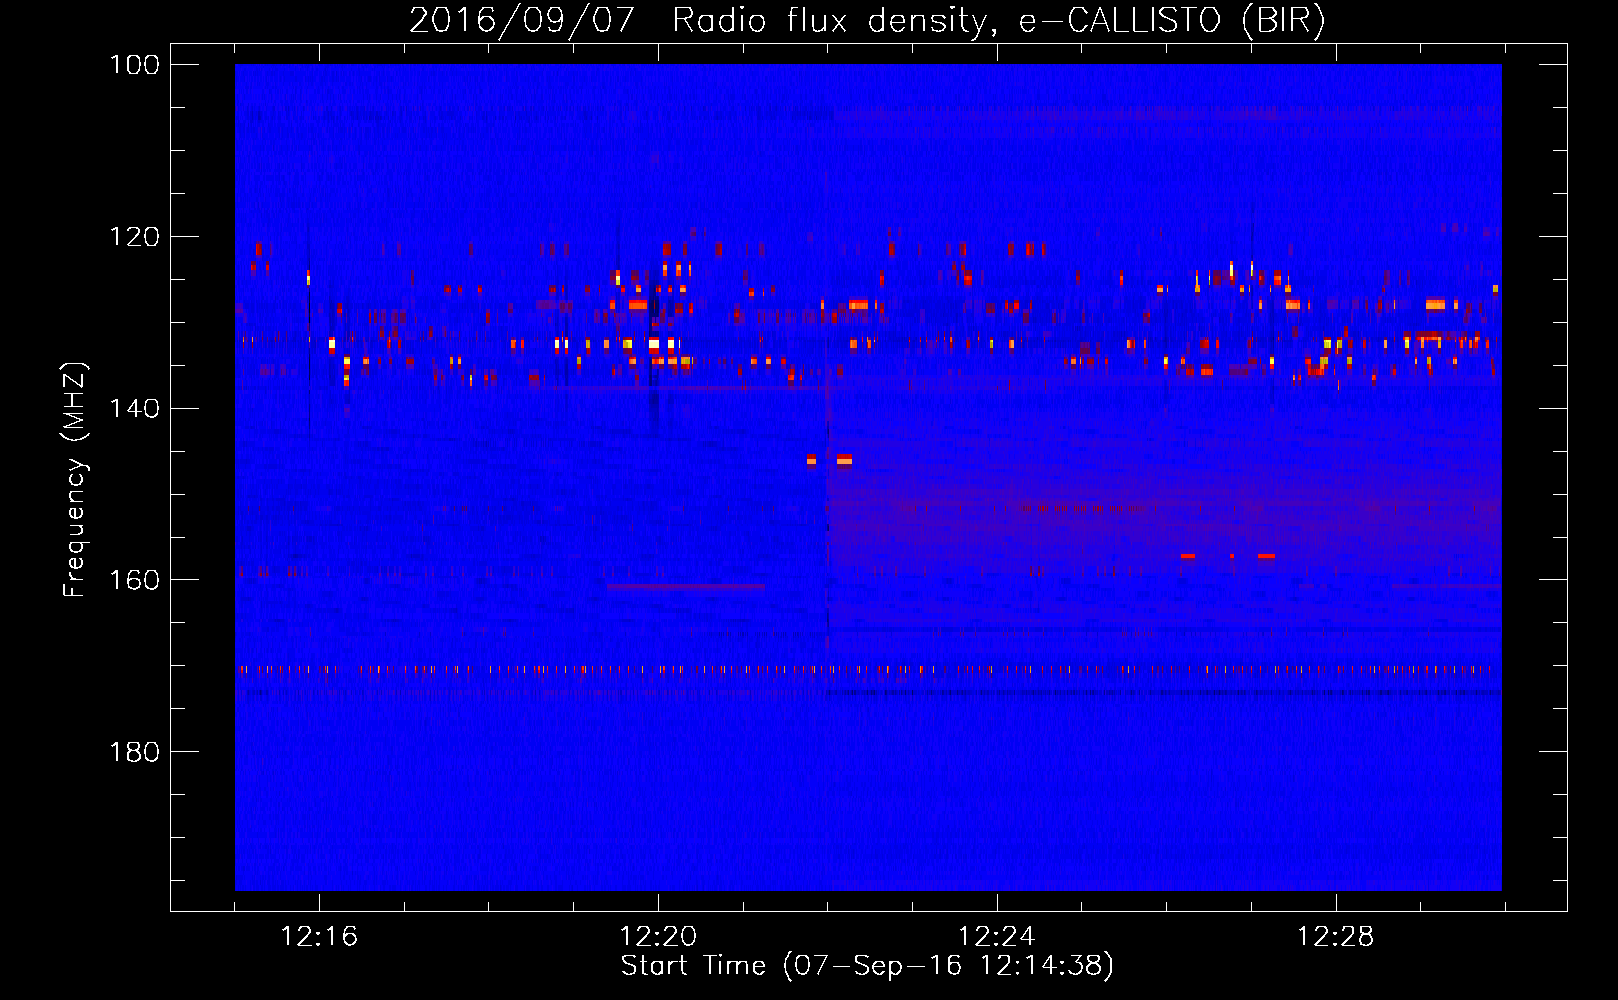Click the 12:16 time tick label
The image size is (1618, 1000).
point(319,937)
